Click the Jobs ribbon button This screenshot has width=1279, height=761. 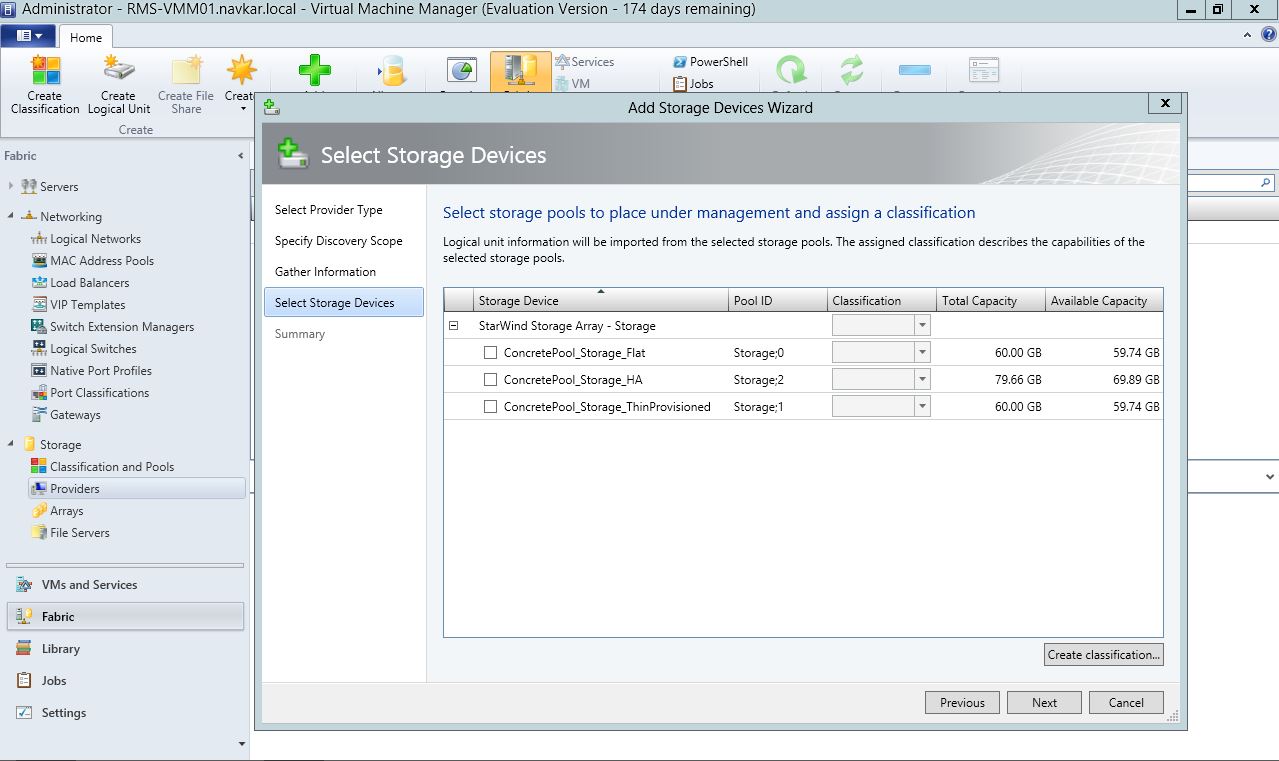693,83
